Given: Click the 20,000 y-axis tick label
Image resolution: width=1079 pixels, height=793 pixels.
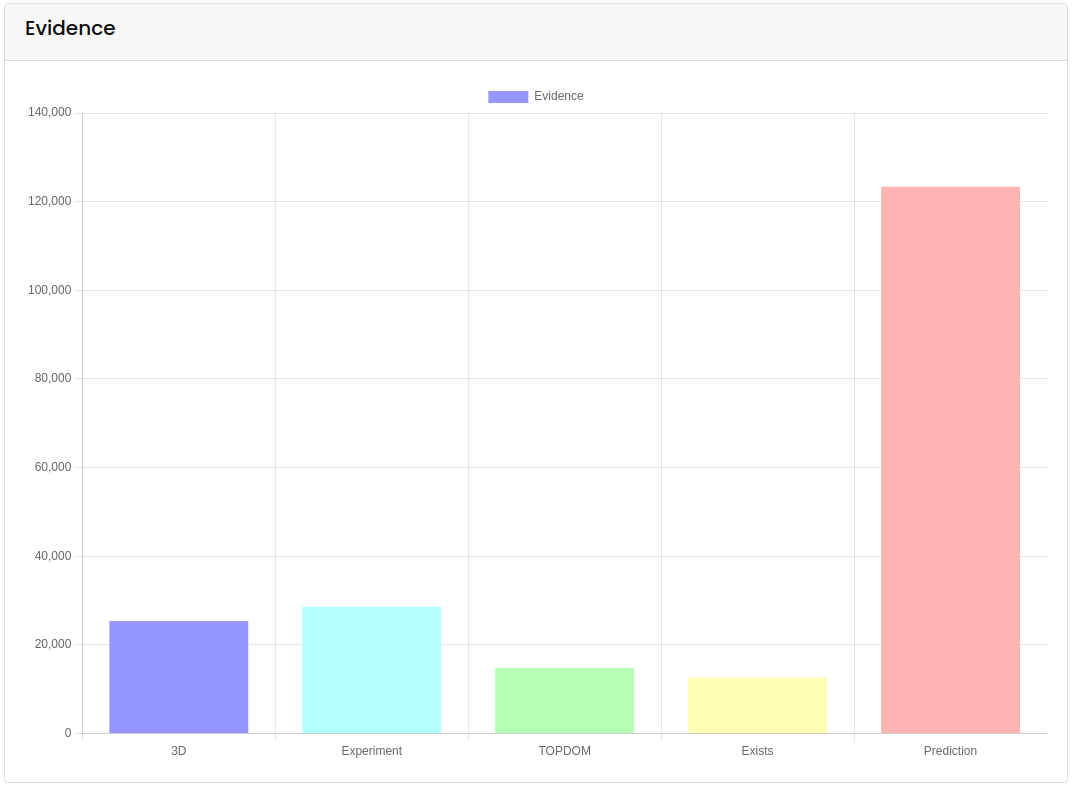Looking at the screenshot, I should click(52, 644).
